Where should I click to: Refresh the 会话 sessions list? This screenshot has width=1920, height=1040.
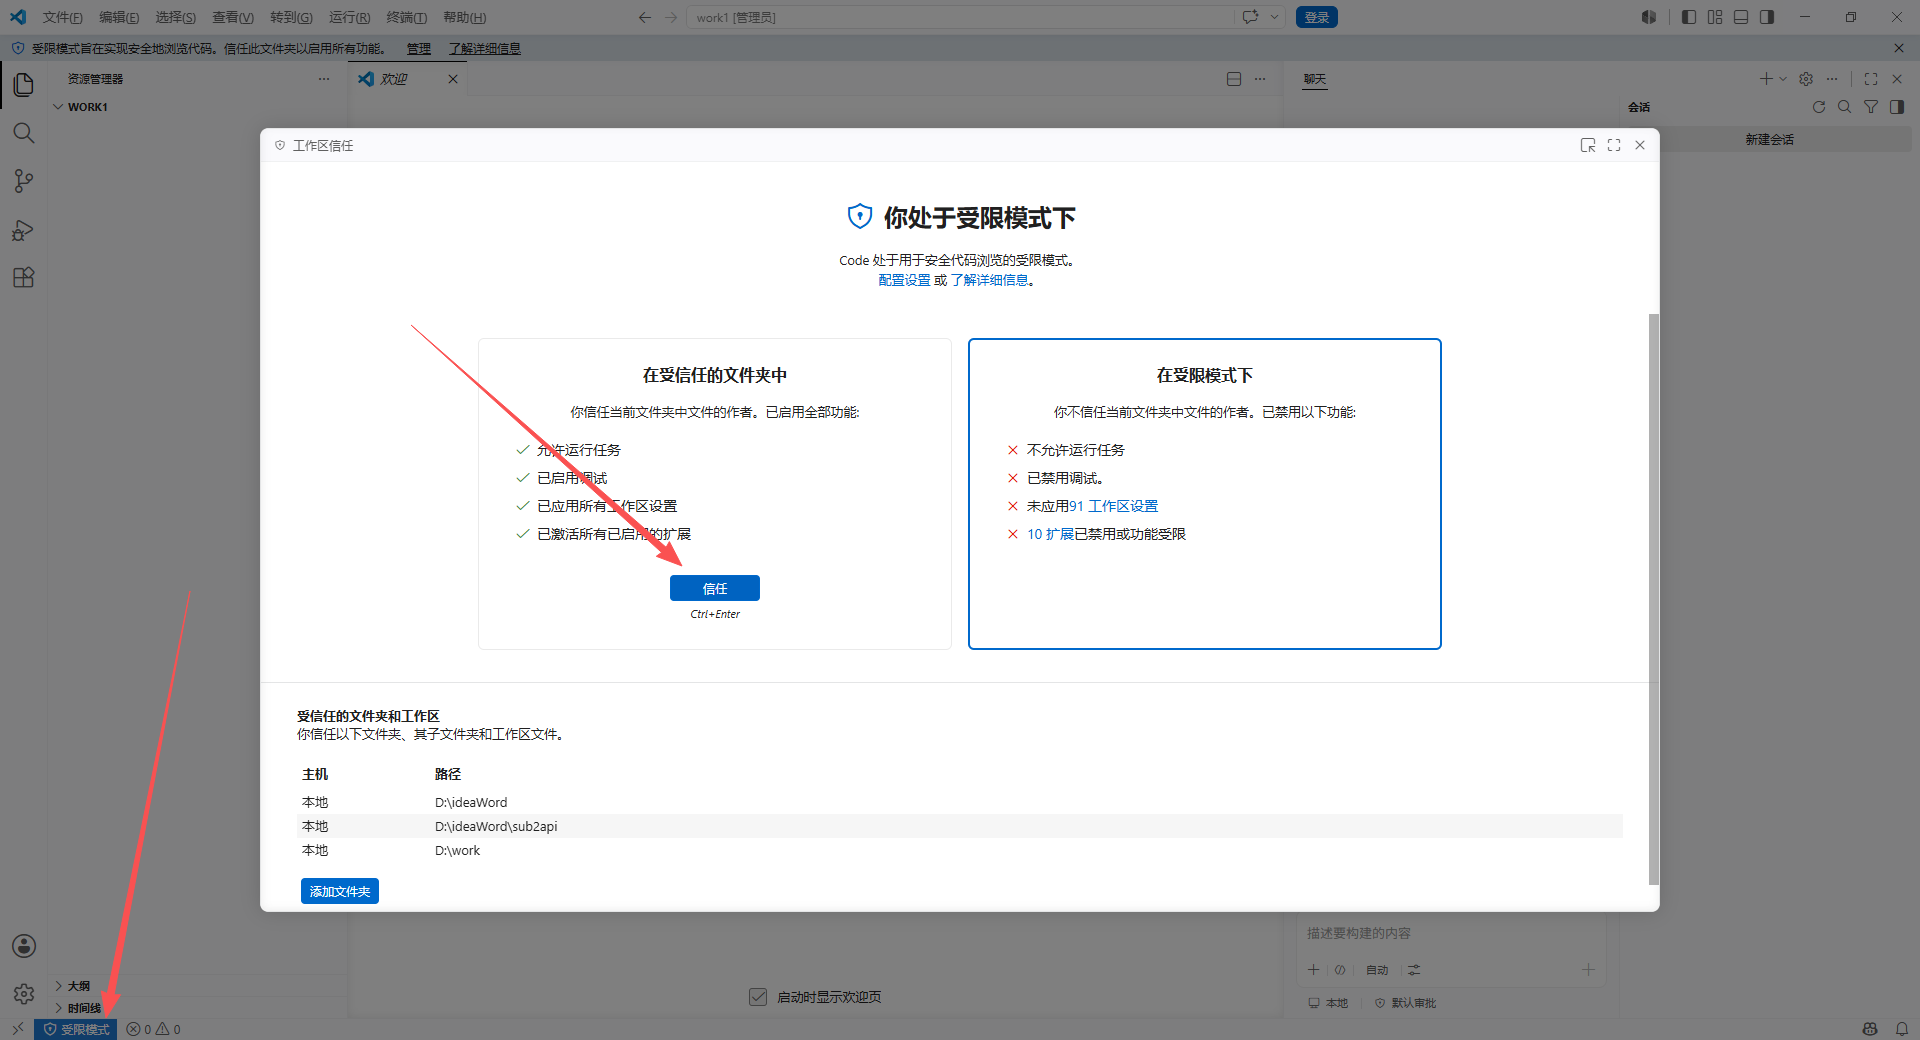coord(1819,107)
